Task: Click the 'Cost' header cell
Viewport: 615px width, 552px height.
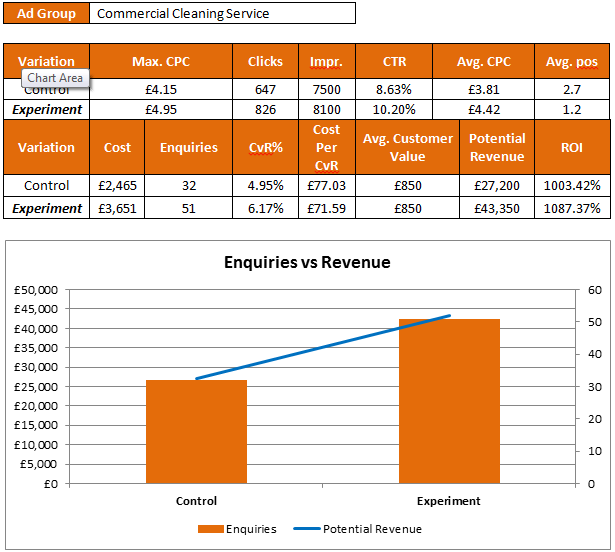Action: 117,148
